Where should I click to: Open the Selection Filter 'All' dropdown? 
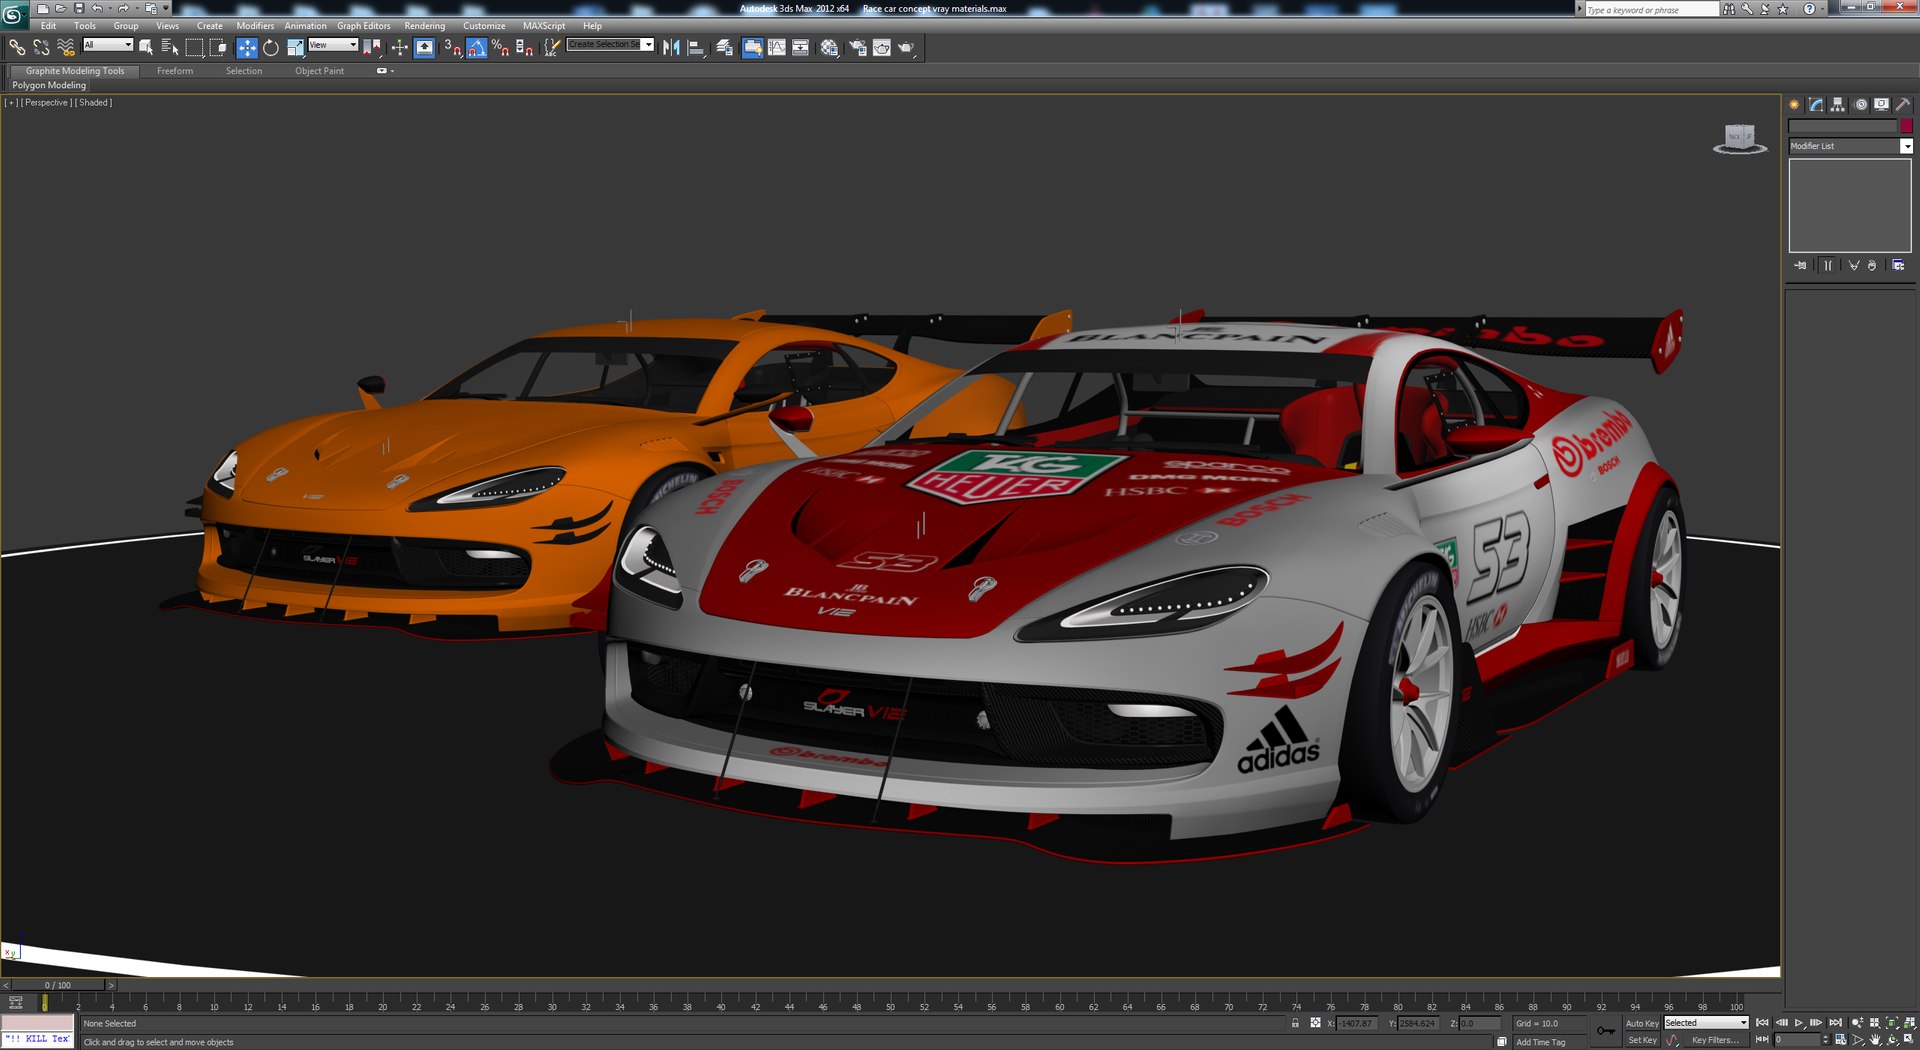pyautogui.click(x=108, y=45)
